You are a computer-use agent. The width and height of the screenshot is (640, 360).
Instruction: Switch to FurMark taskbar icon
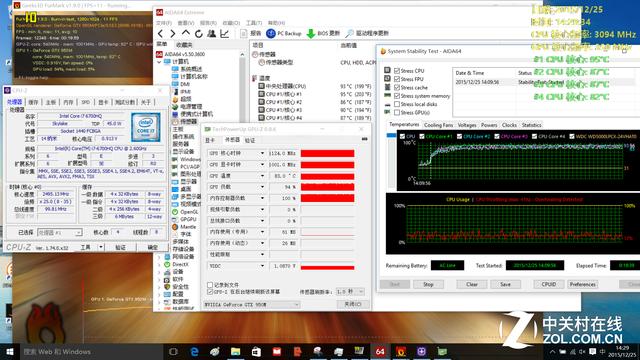401,351
